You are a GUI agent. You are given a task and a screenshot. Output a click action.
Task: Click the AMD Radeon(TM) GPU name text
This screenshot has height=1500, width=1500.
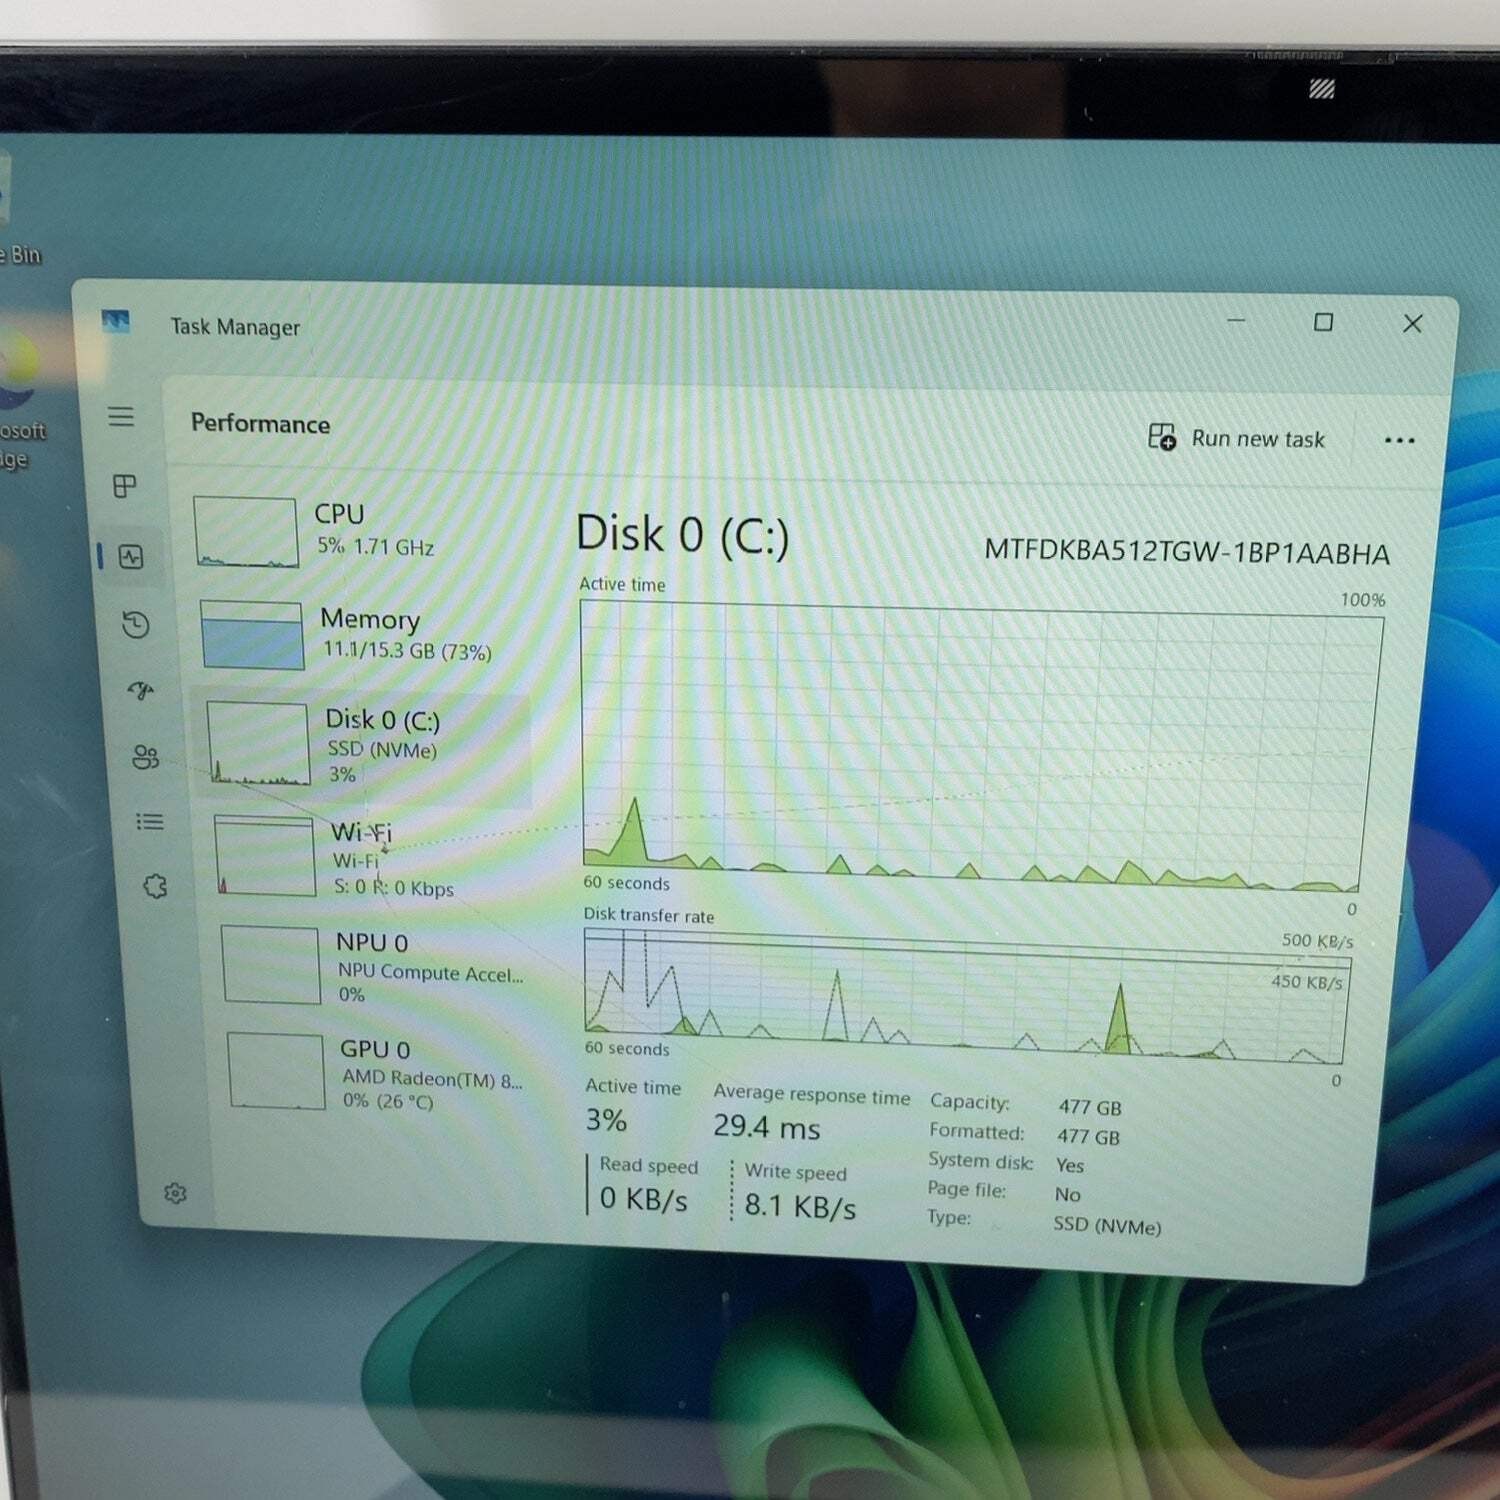(x=432, y=1079)
